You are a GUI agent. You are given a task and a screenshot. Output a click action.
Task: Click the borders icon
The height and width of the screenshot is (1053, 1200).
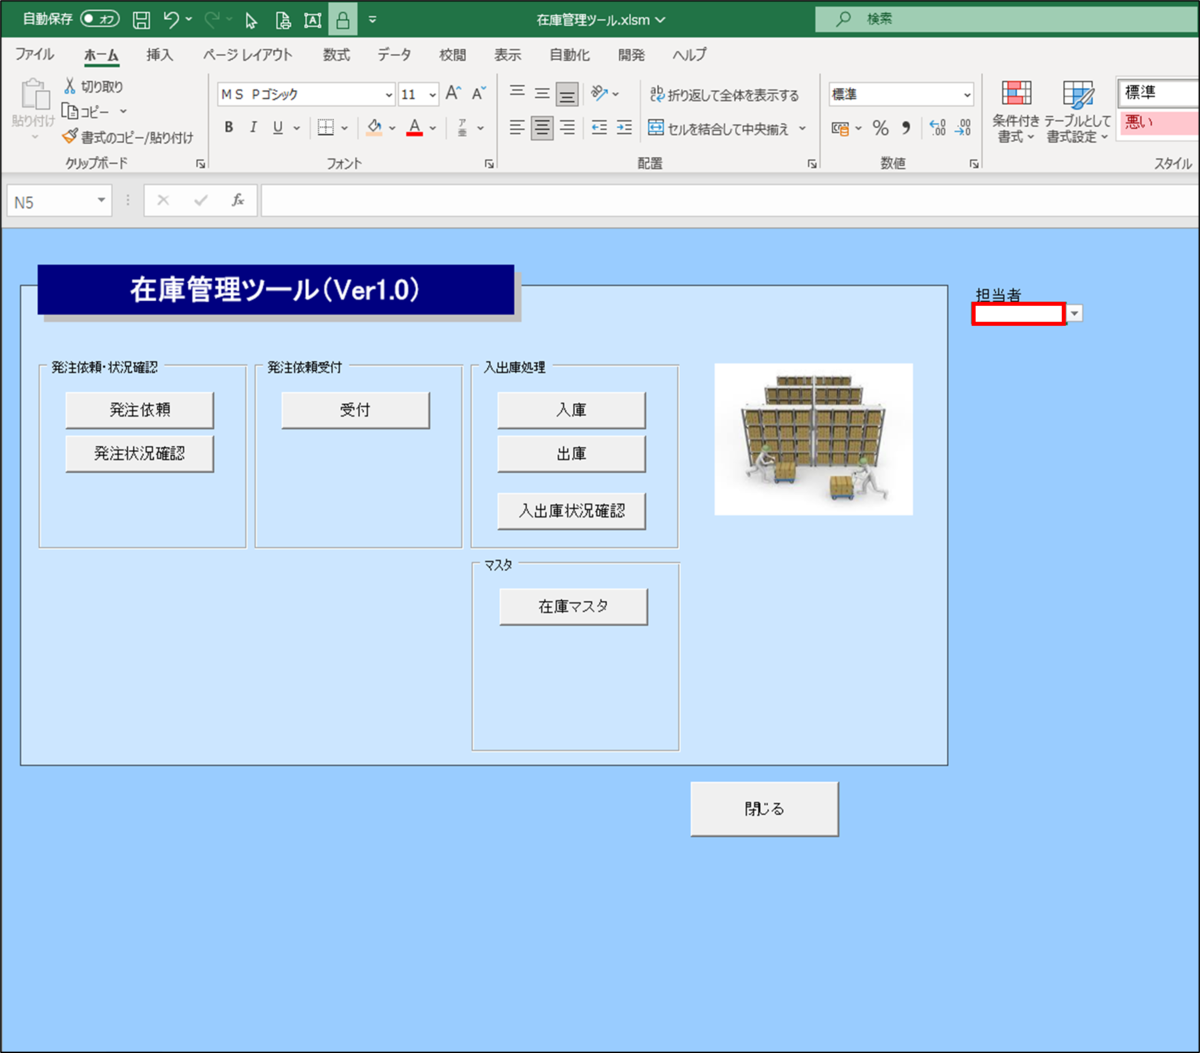click(326, 128)
